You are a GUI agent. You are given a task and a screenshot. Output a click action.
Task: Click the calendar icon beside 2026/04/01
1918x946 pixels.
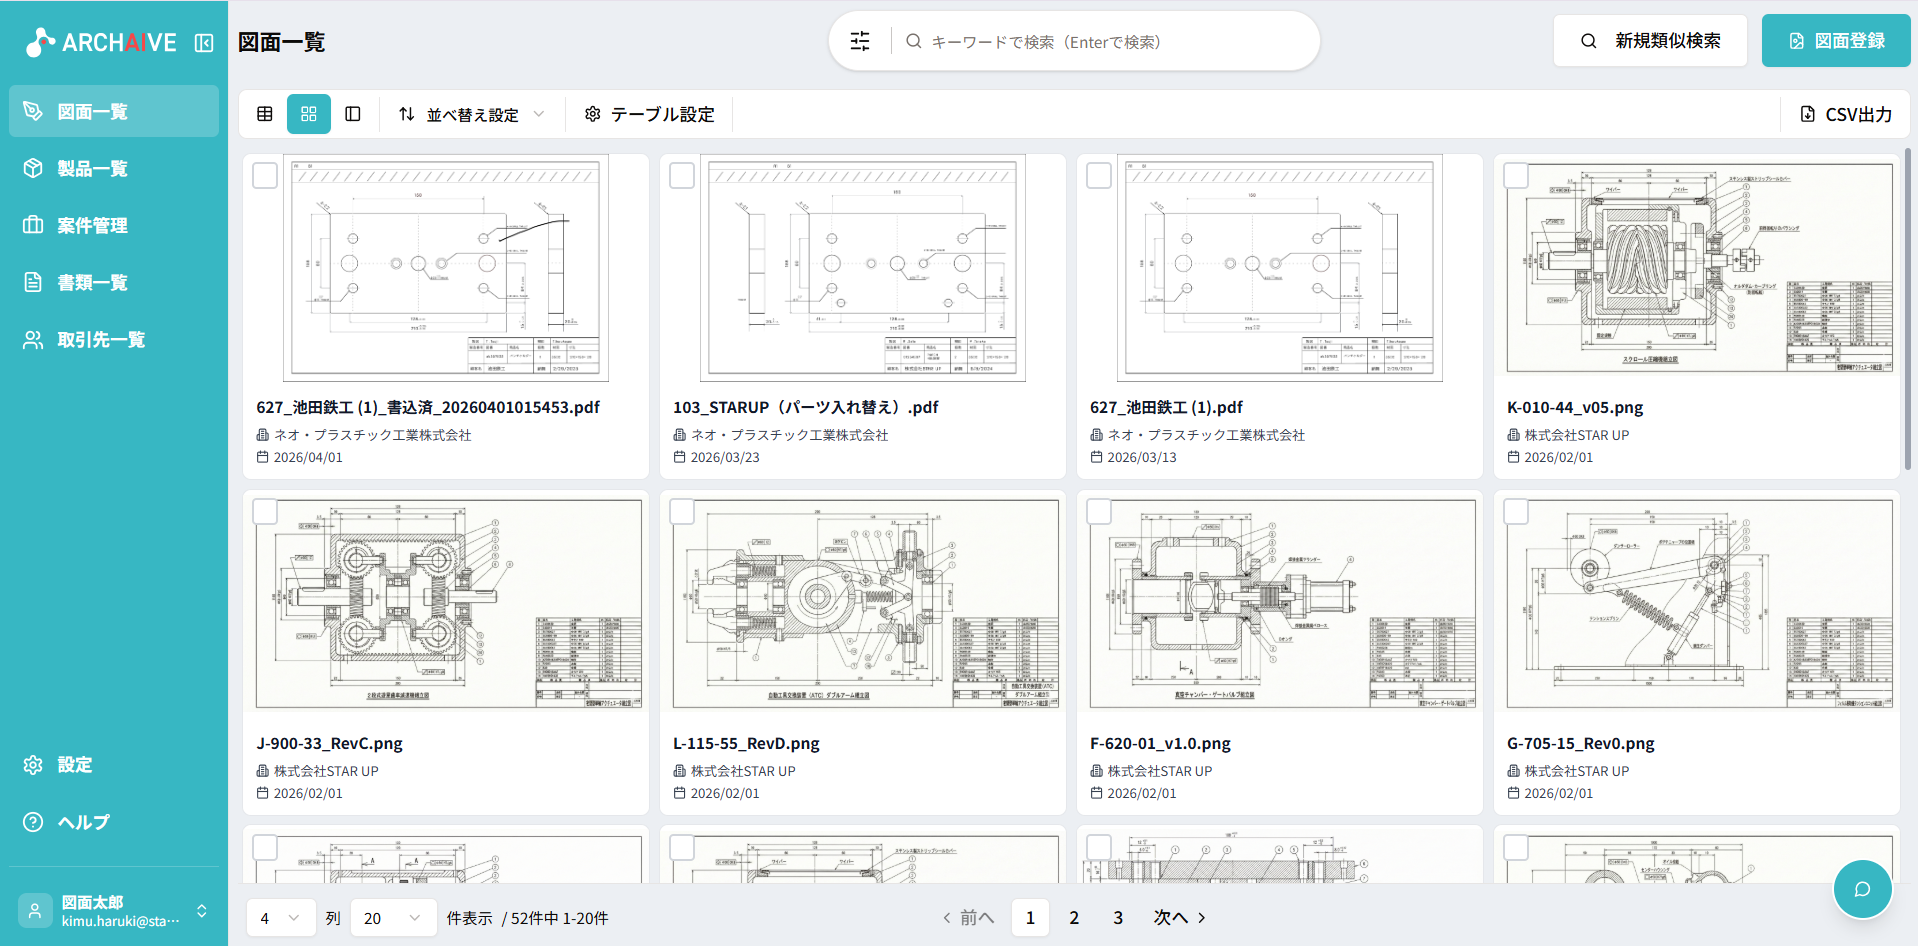262,457
